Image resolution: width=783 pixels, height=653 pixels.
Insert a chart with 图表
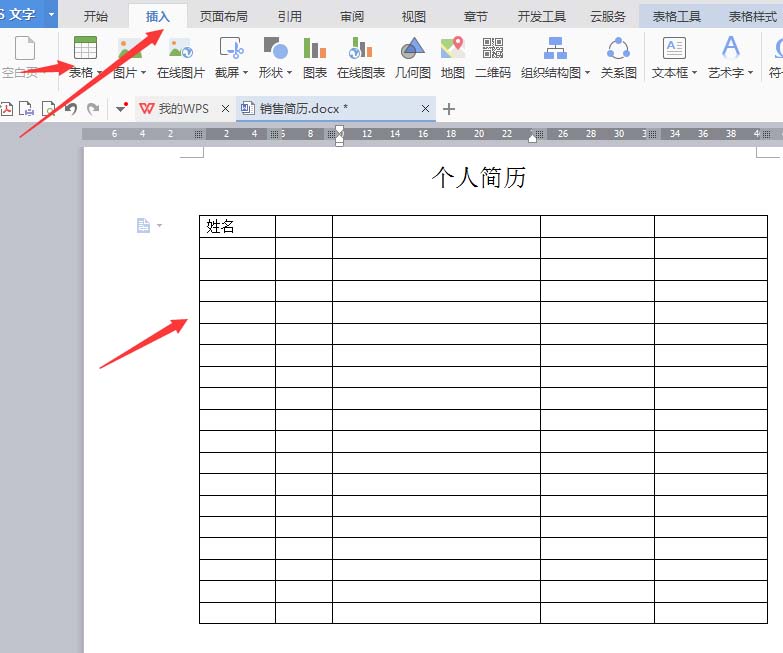pyautogui.click(x=315, y=48)
